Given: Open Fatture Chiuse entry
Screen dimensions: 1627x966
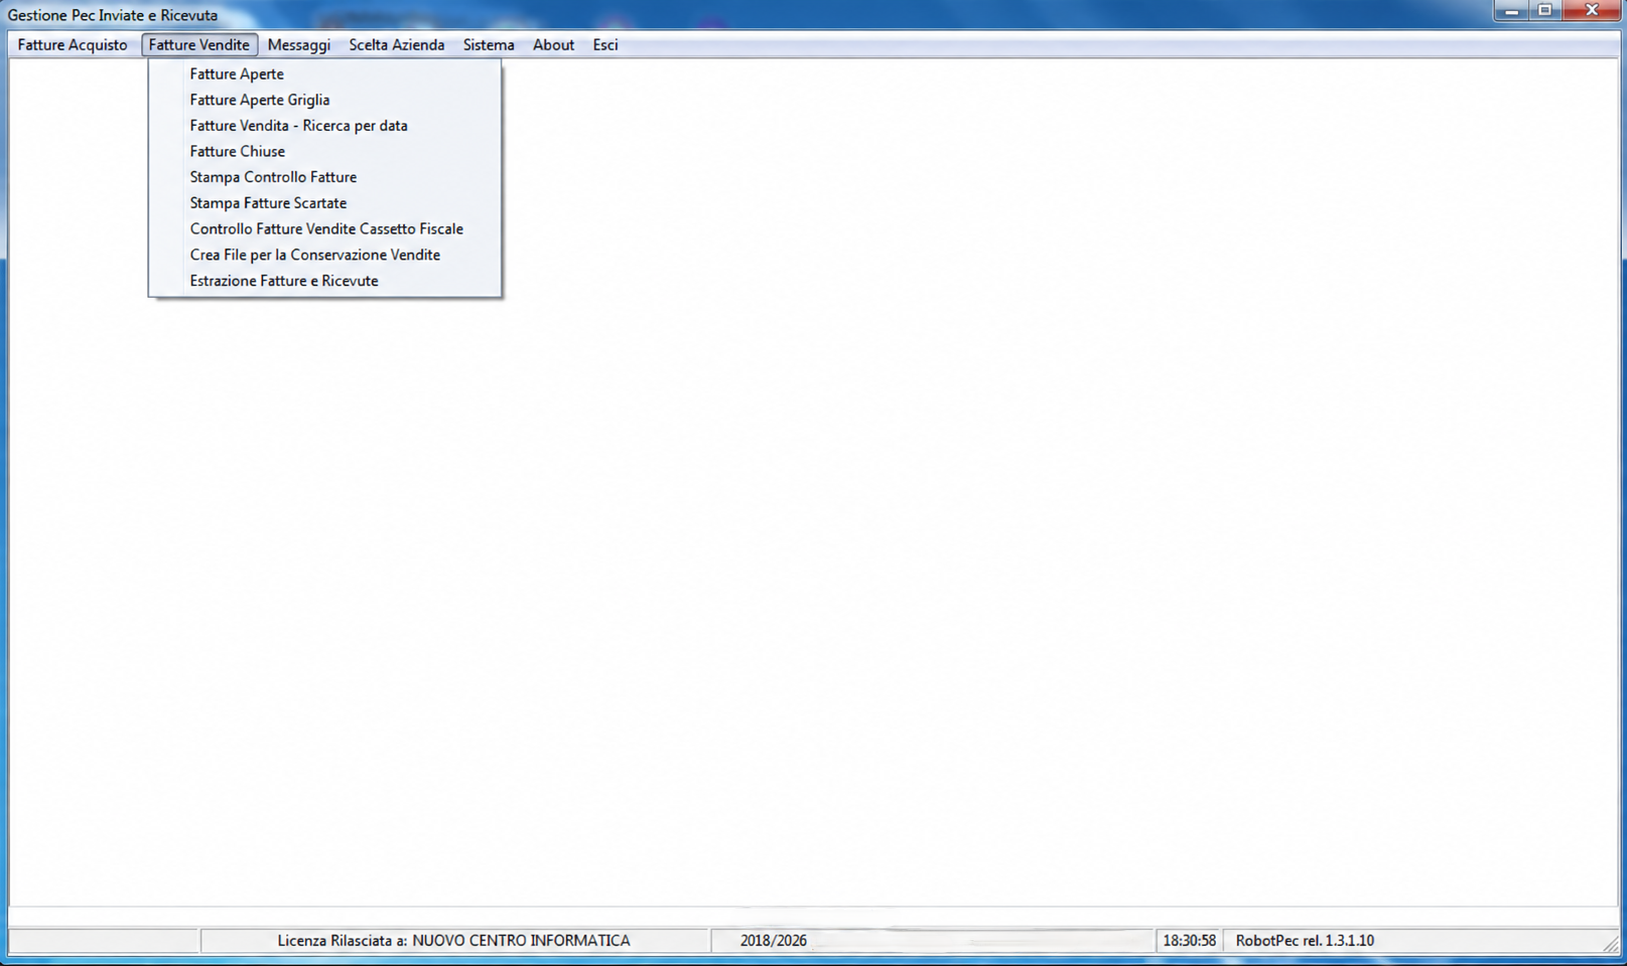Looking at the screenshot, I should click(x=325, y=152).
